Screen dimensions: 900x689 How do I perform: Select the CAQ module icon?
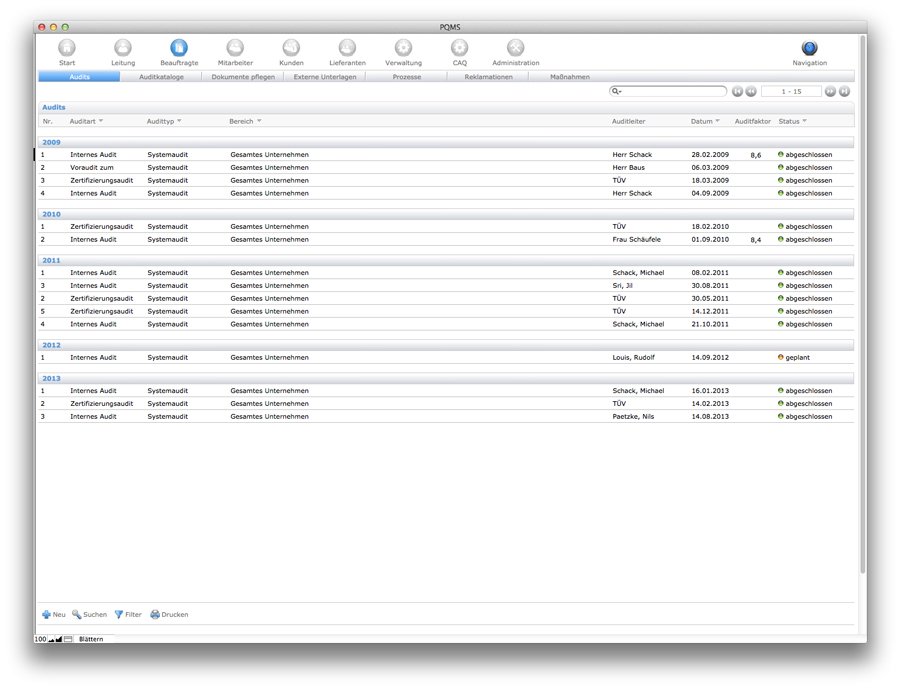pyautogui.click(x=459, y=47)
